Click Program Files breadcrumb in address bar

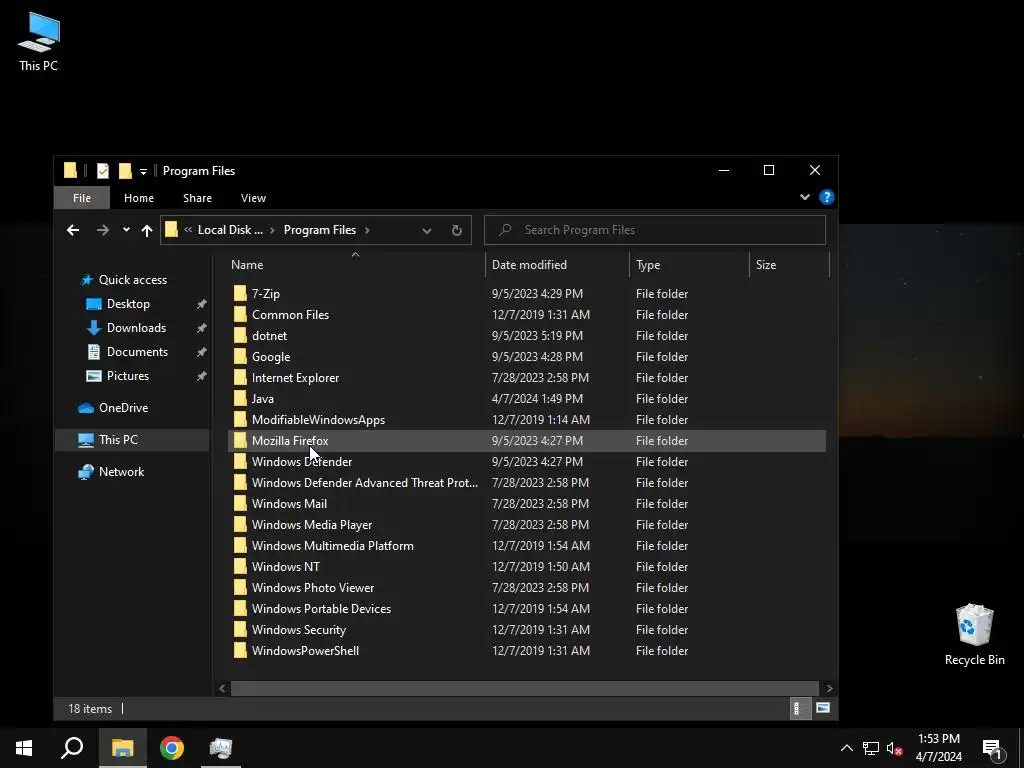[x=320, y=230]
